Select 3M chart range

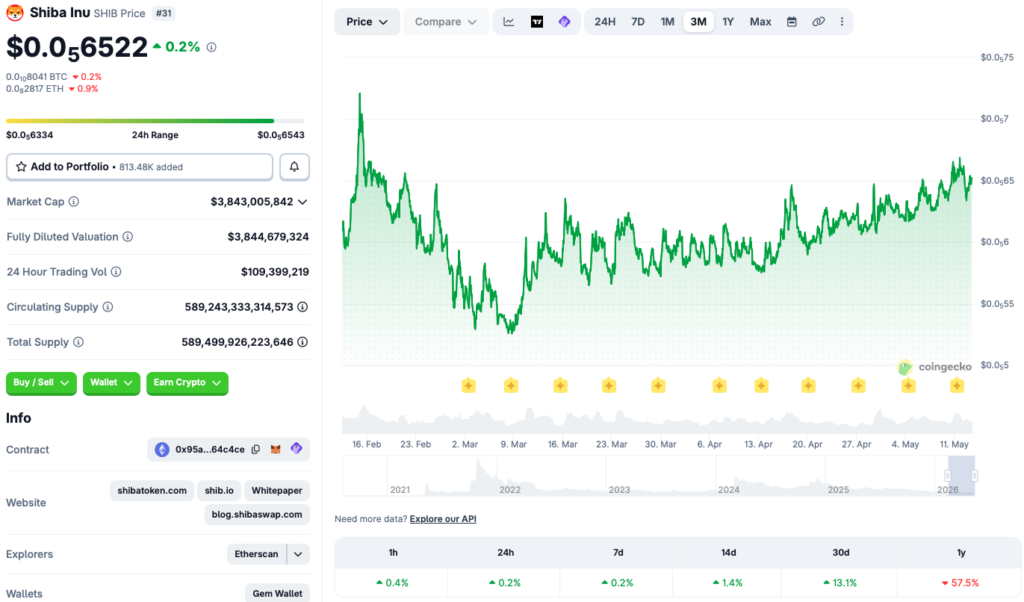(x=698, y=22)
